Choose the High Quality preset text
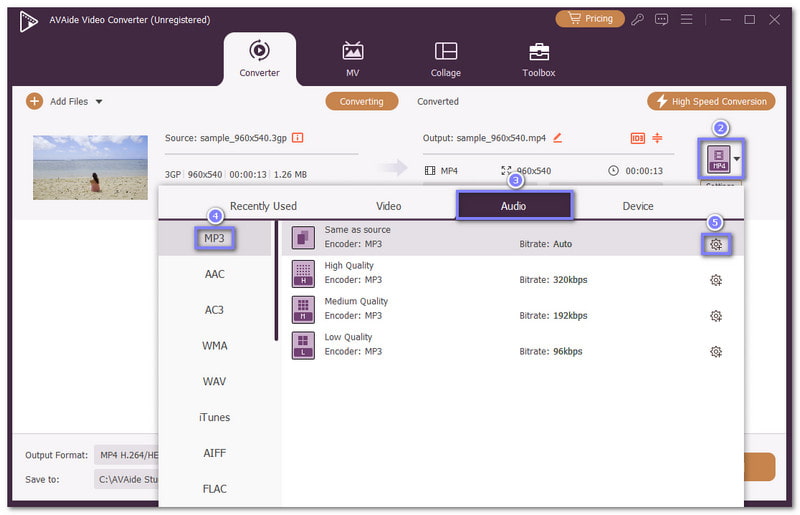This screenshot has width=800, height=515. tap(349, 265)
